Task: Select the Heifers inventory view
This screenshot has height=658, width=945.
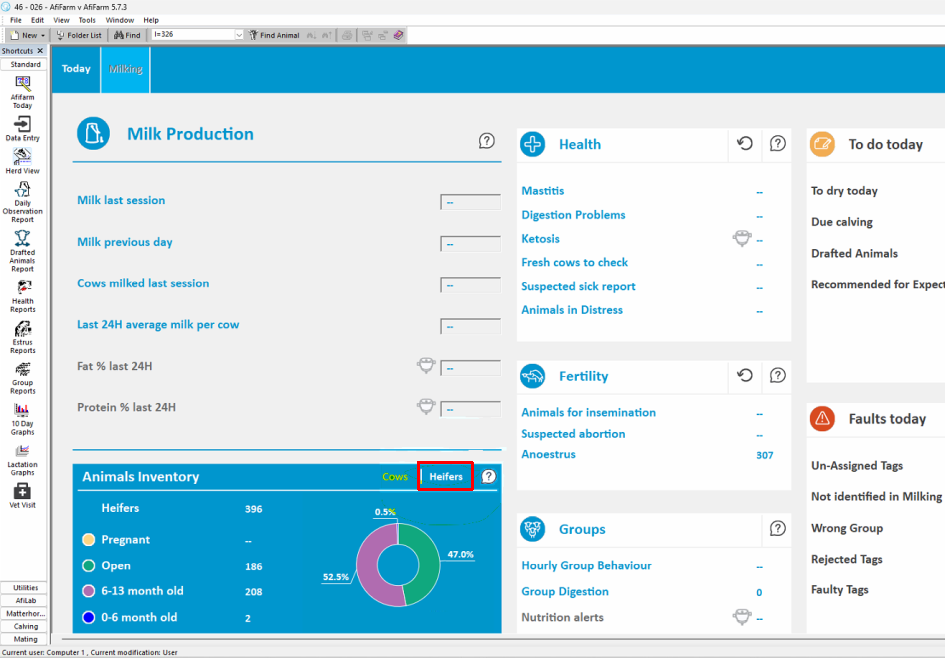Action: point(446,477)
